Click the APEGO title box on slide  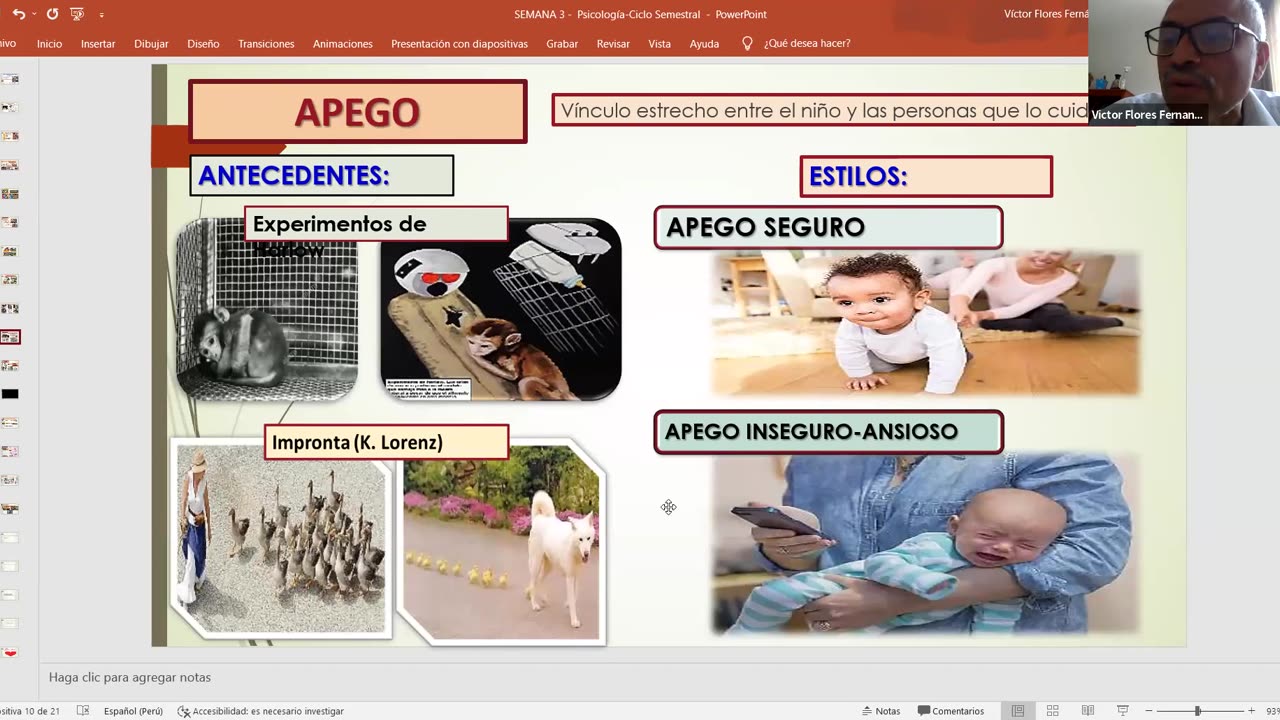(x=357, y=112)
